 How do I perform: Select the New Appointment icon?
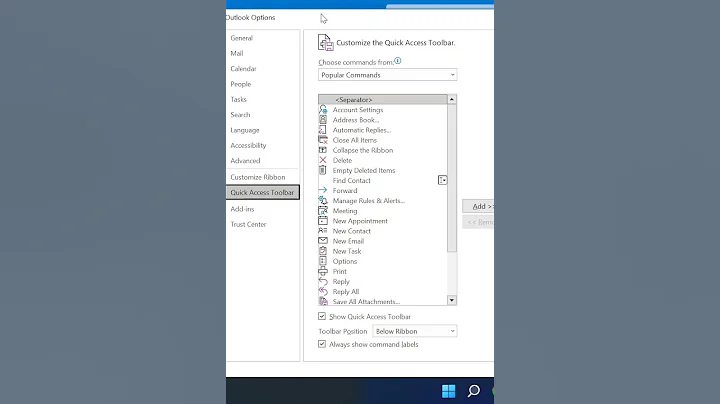[323, 221]
